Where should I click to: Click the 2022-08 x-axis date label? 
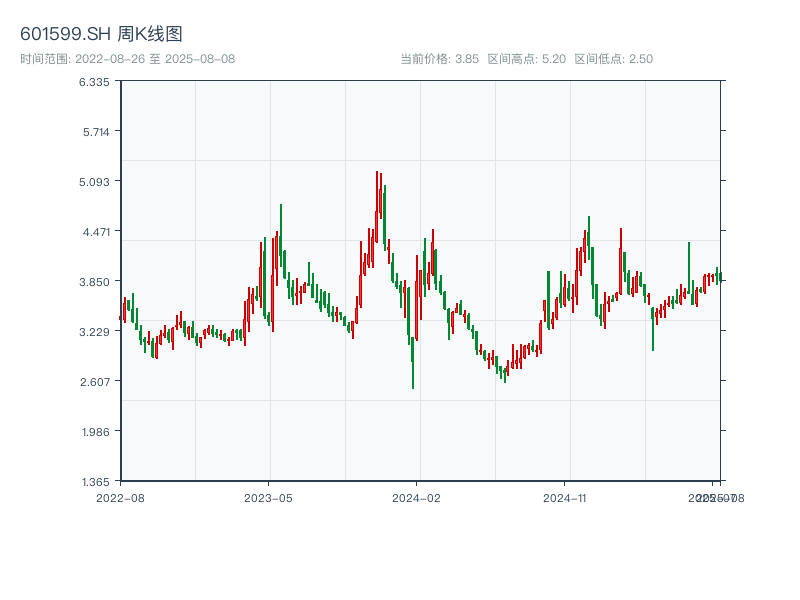[x=120, y=497]
